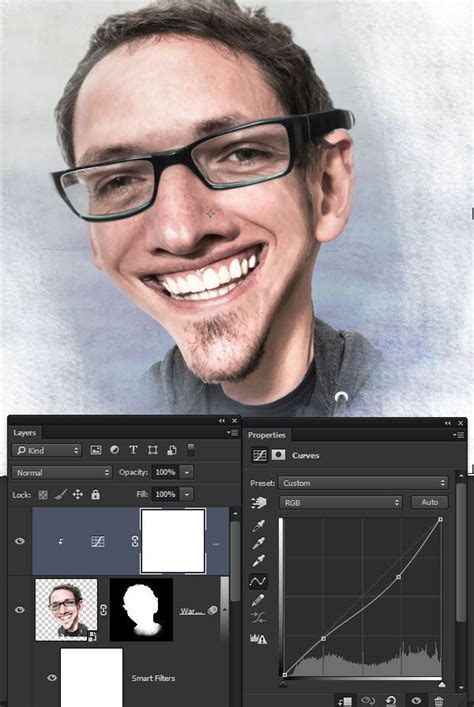Viewport: 474px width, 707px height.
Task: Click mask link icon on caricature layer
Action: (103, 610)
